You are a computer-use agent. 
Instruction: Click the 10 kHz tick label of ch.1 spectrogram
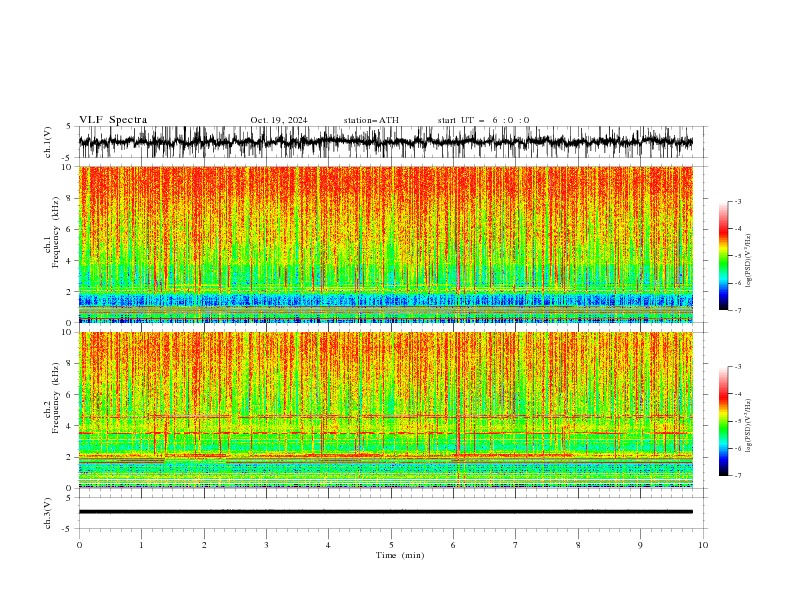click(68, 167)
